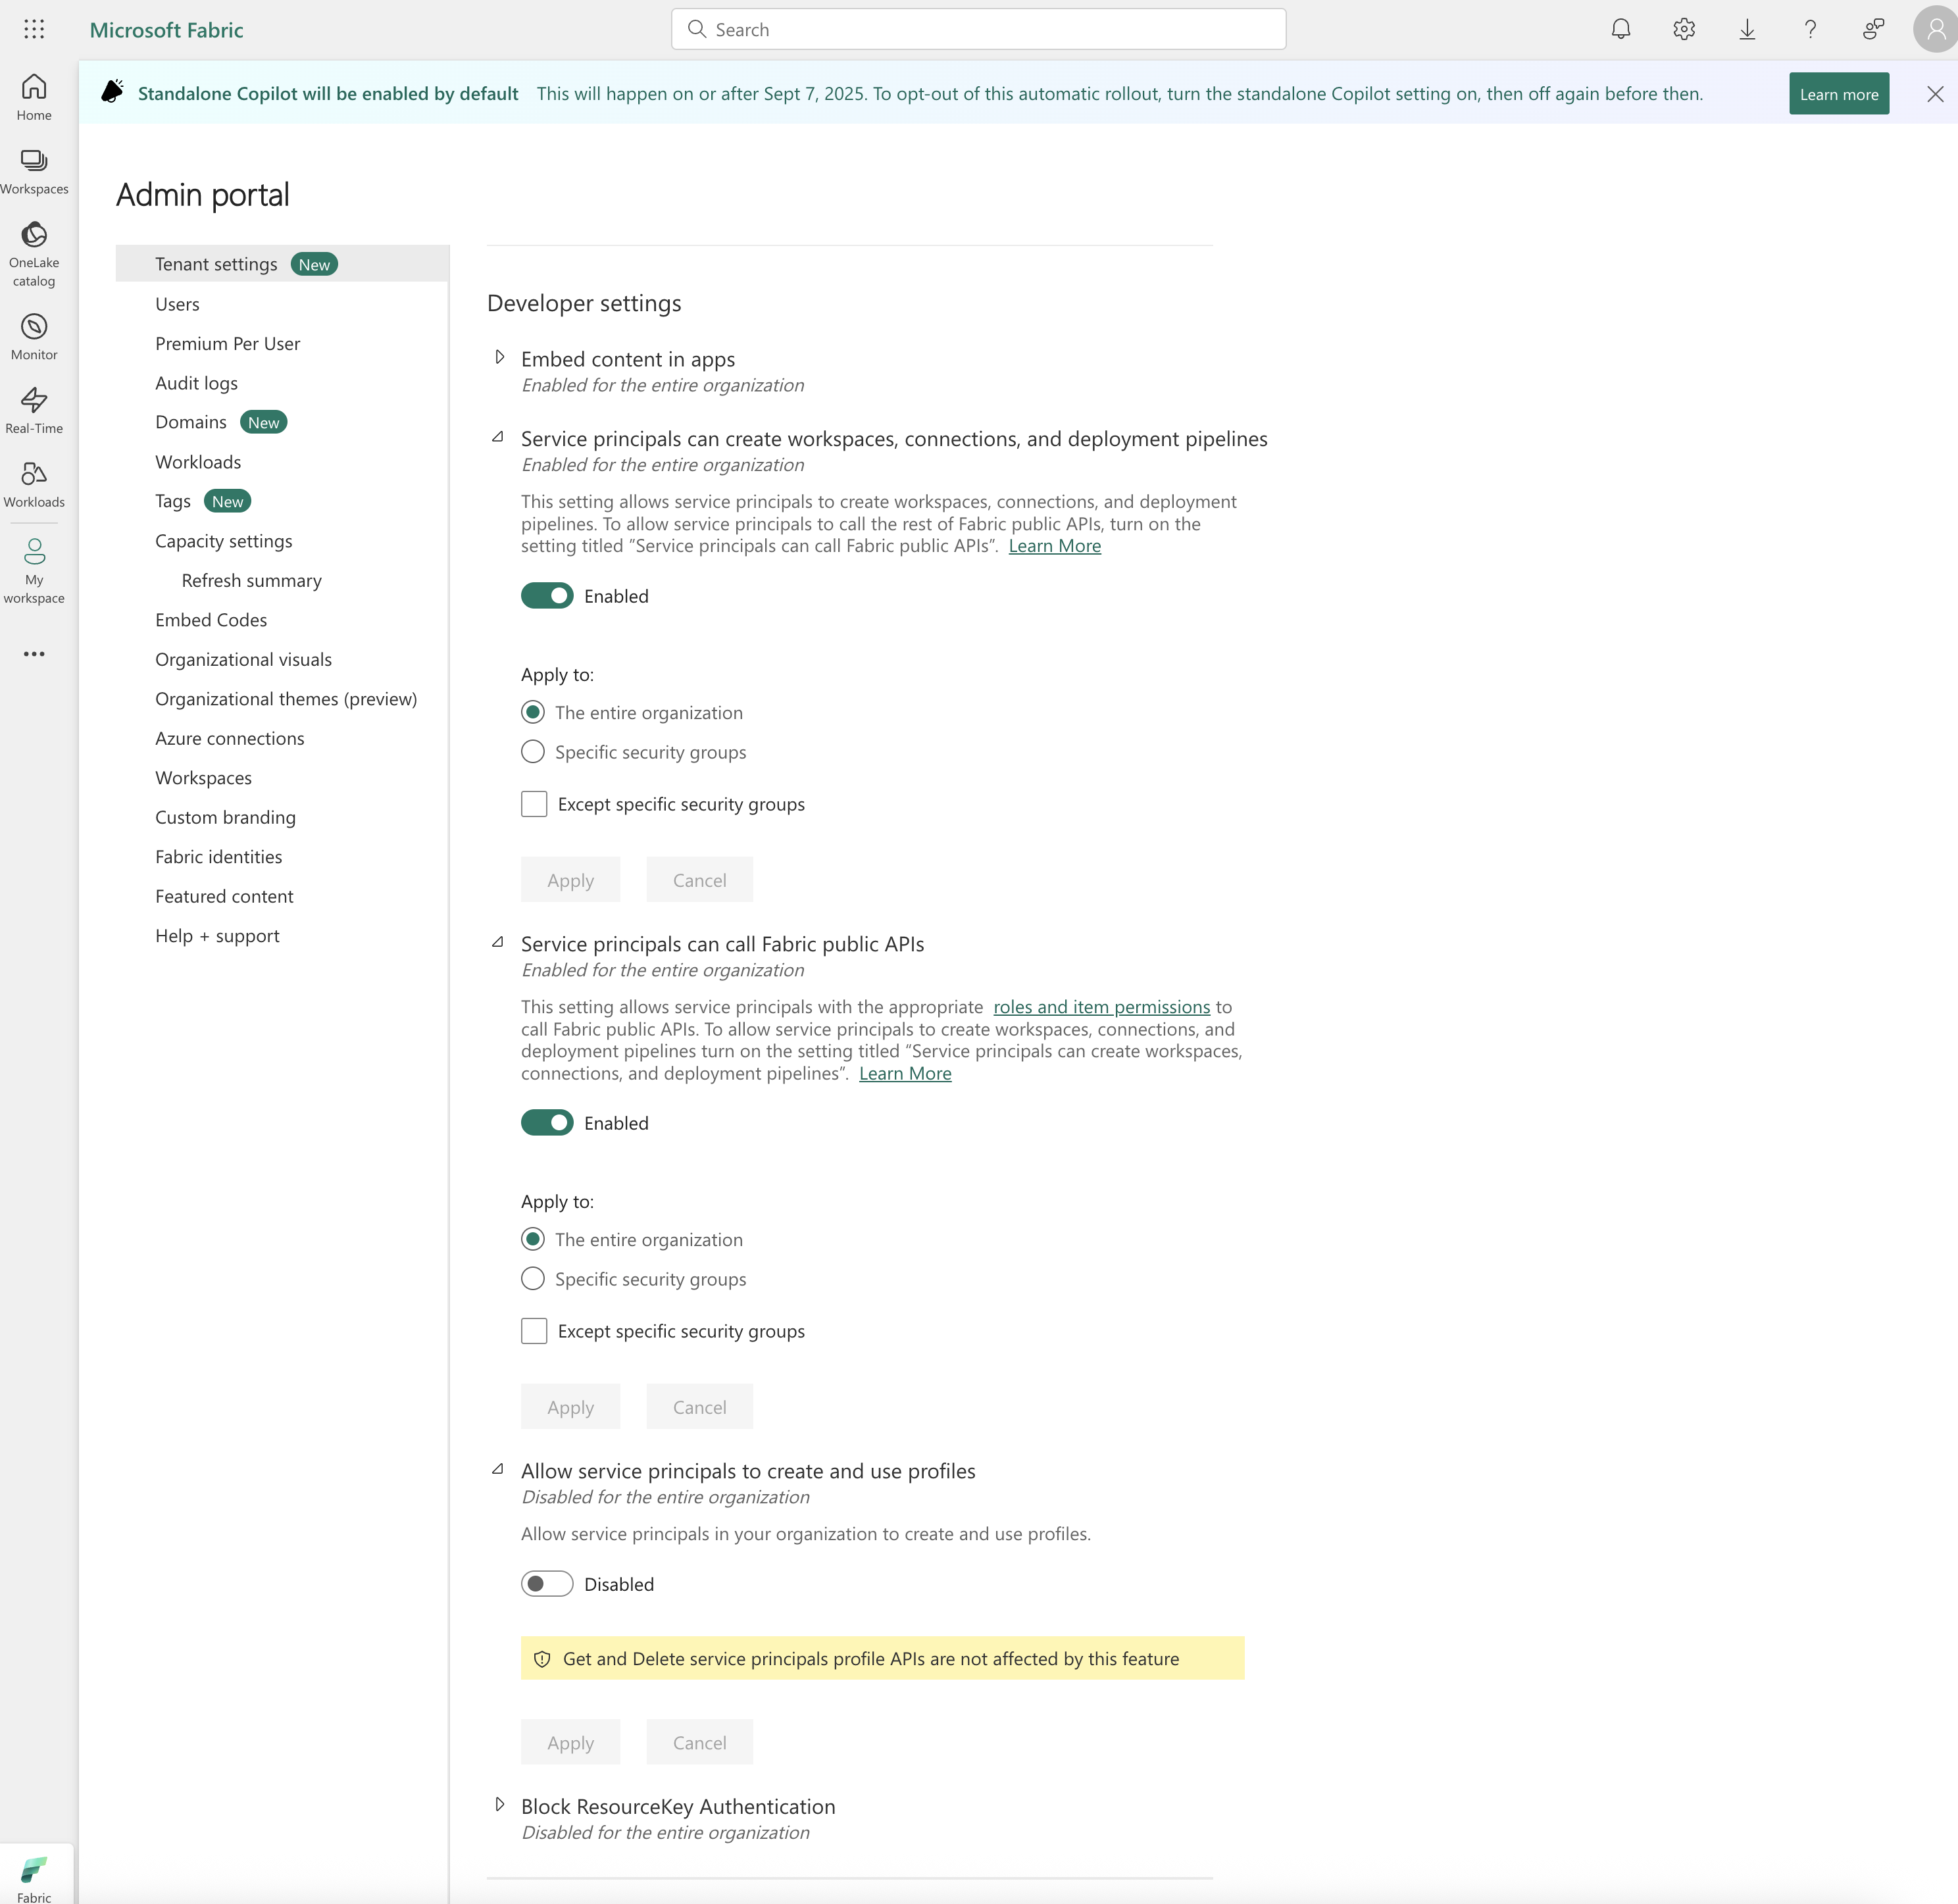Open the notifications bell

click(1621, 29)
